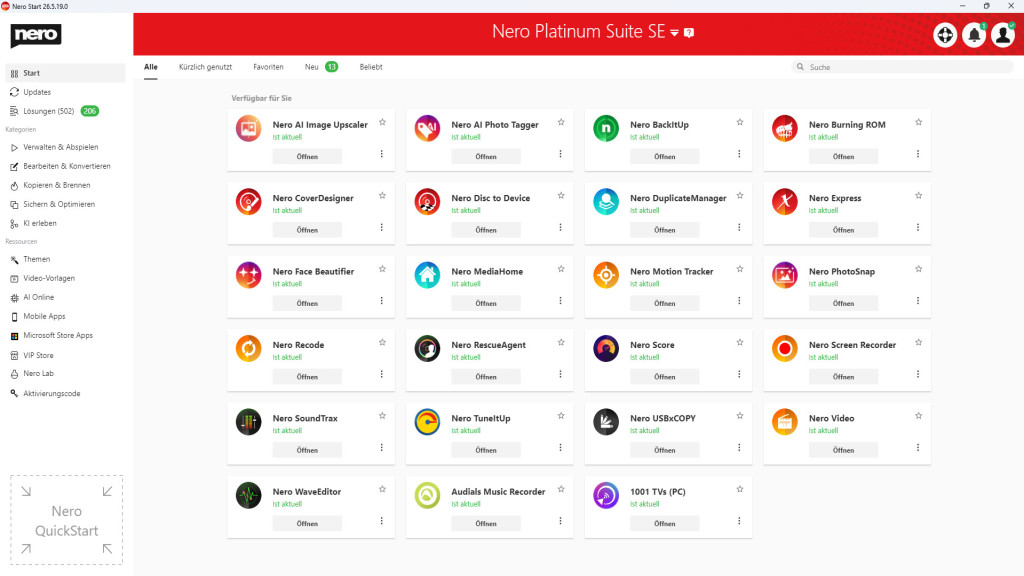Expand the dropdown next to Nero Platinum Suite SE
Viewport: 1024px width, 576px height.
tap(676, 32)
